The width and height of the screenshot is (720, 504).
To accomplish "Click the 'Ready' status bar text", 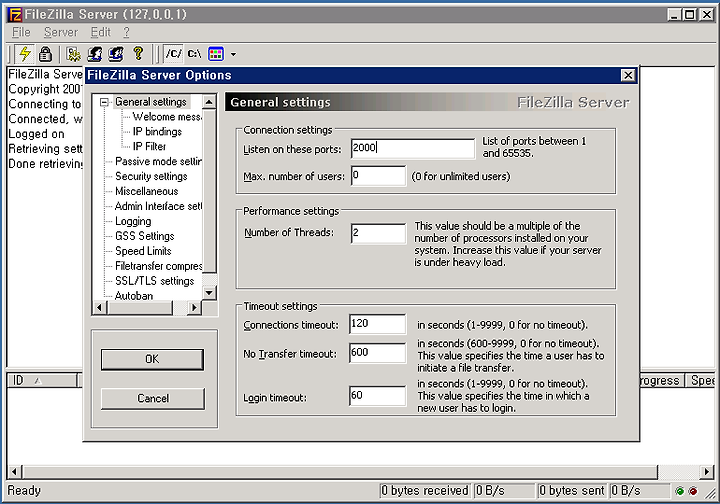I will coord(24,491).
